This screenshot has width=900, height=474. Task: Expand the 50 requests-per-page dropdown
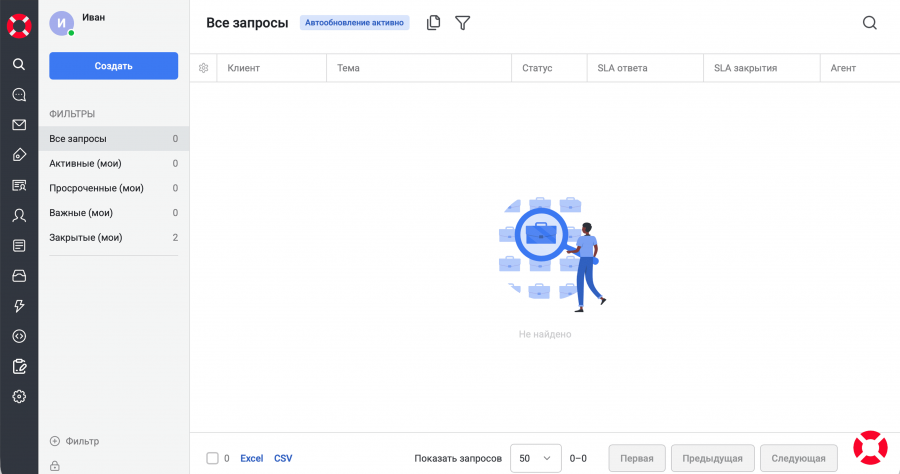535,458
